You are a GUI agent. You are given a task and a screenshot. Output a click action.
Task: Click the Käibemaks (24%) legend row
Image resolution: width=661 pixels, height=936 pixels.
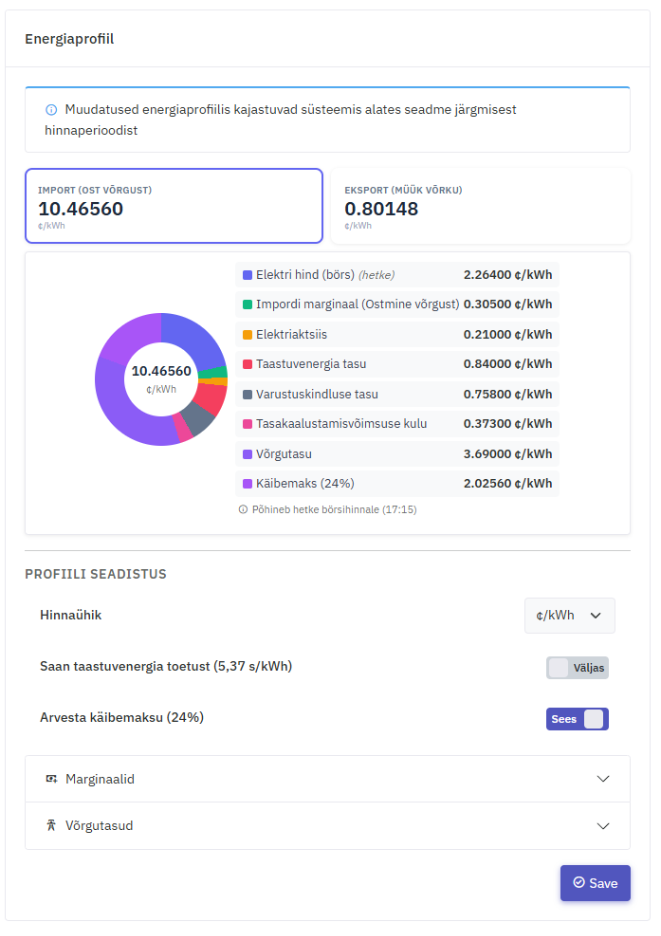(x=397, y=484)
